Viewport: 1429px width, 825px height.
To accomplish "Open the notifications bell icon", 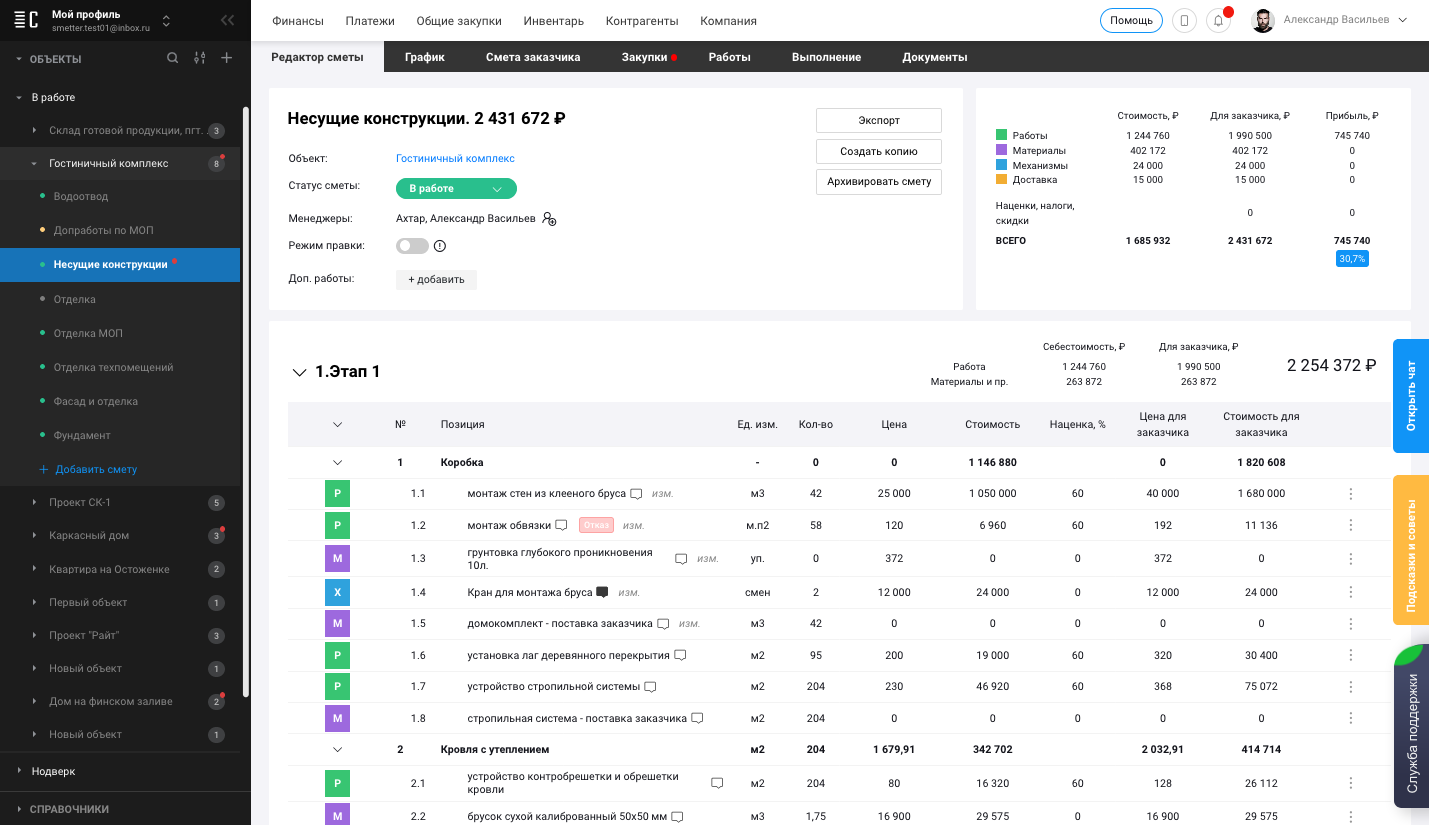I will [x=1218, y=21].
